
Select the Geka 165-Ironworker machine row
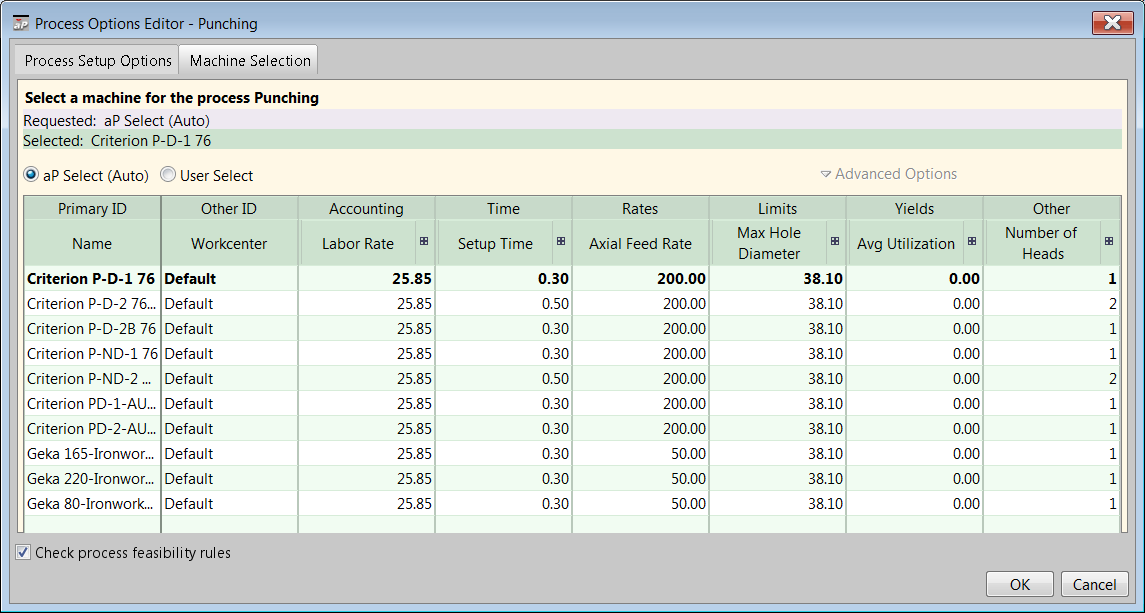point(572,453)
